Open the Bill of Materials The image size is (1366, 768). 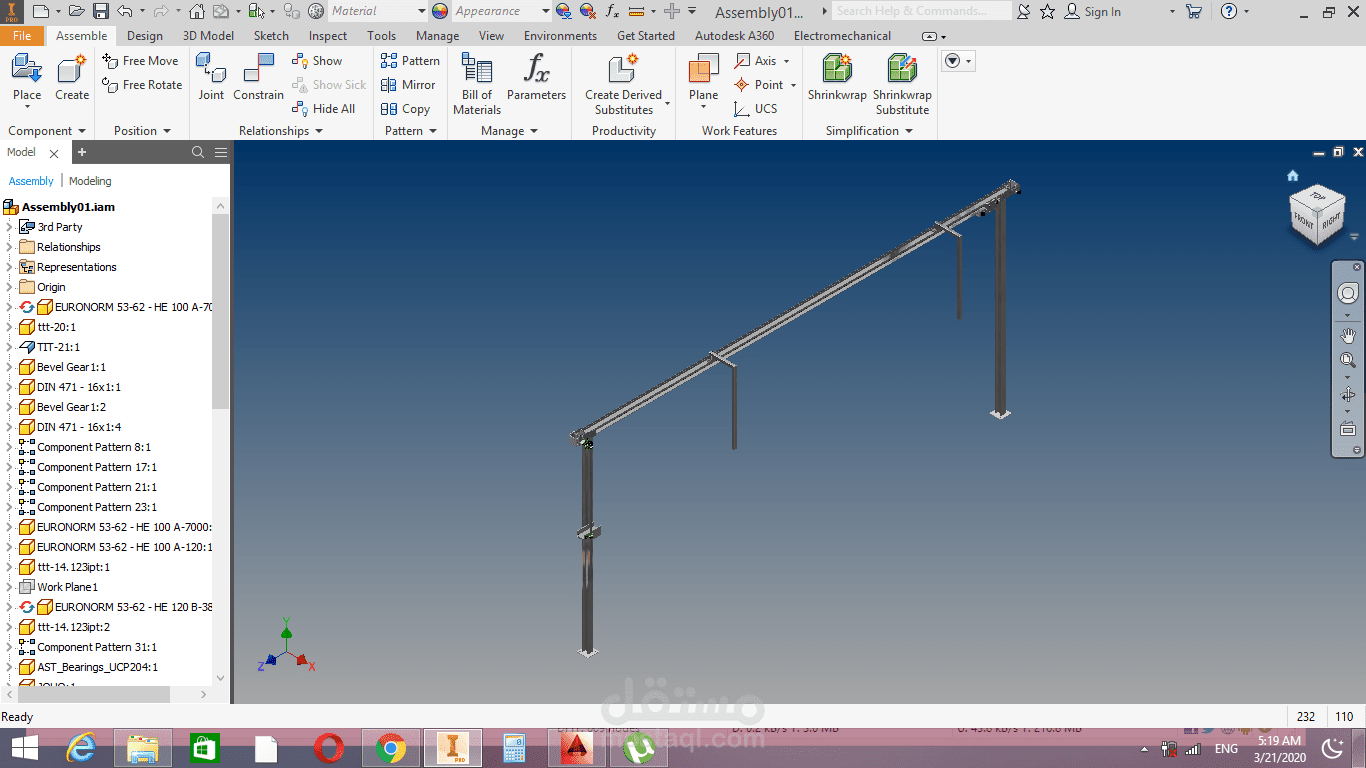pyautogui.click(x=477, y=84)
